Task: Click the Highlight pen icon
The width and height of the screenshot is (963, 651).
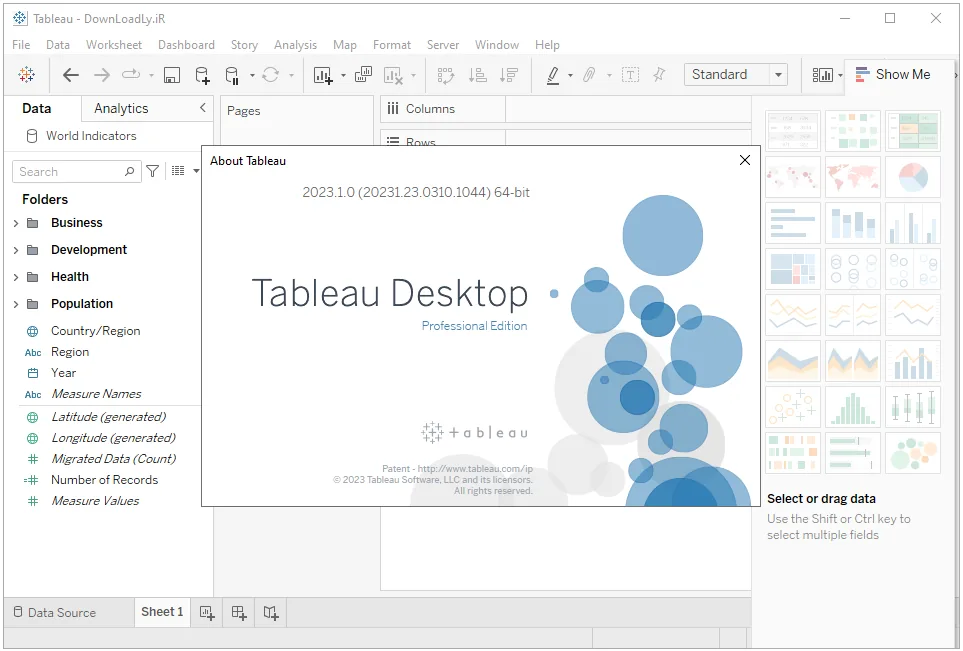Action: click(x=553, y=75)
